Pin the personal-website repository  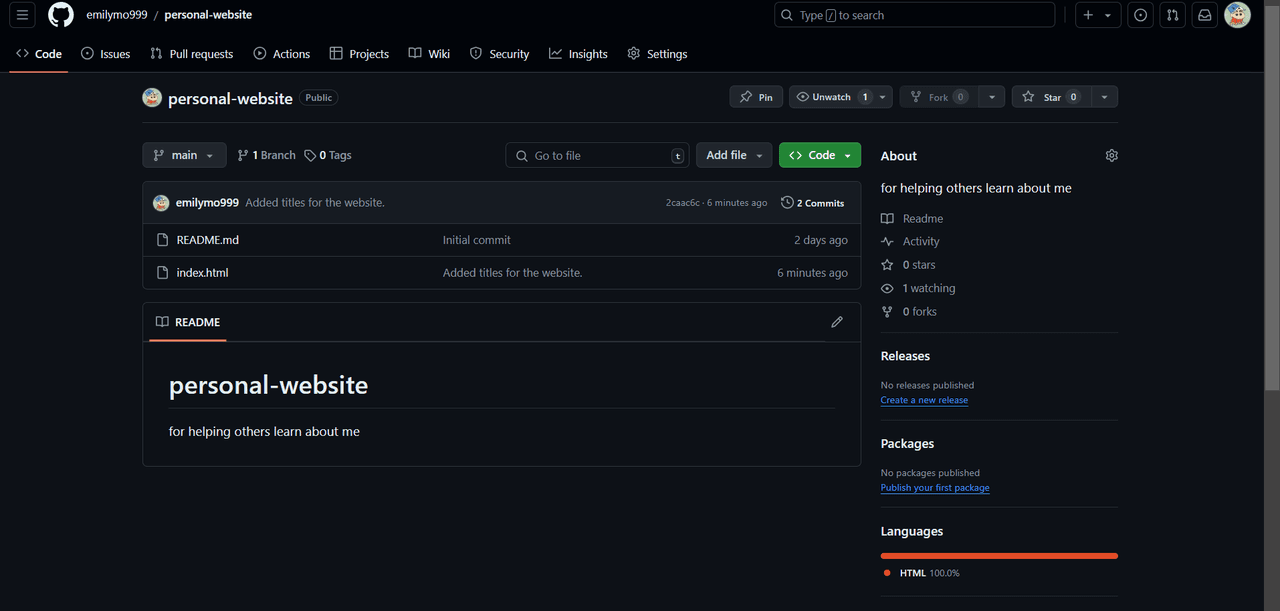pyautogui.click(x=756, y=97)
